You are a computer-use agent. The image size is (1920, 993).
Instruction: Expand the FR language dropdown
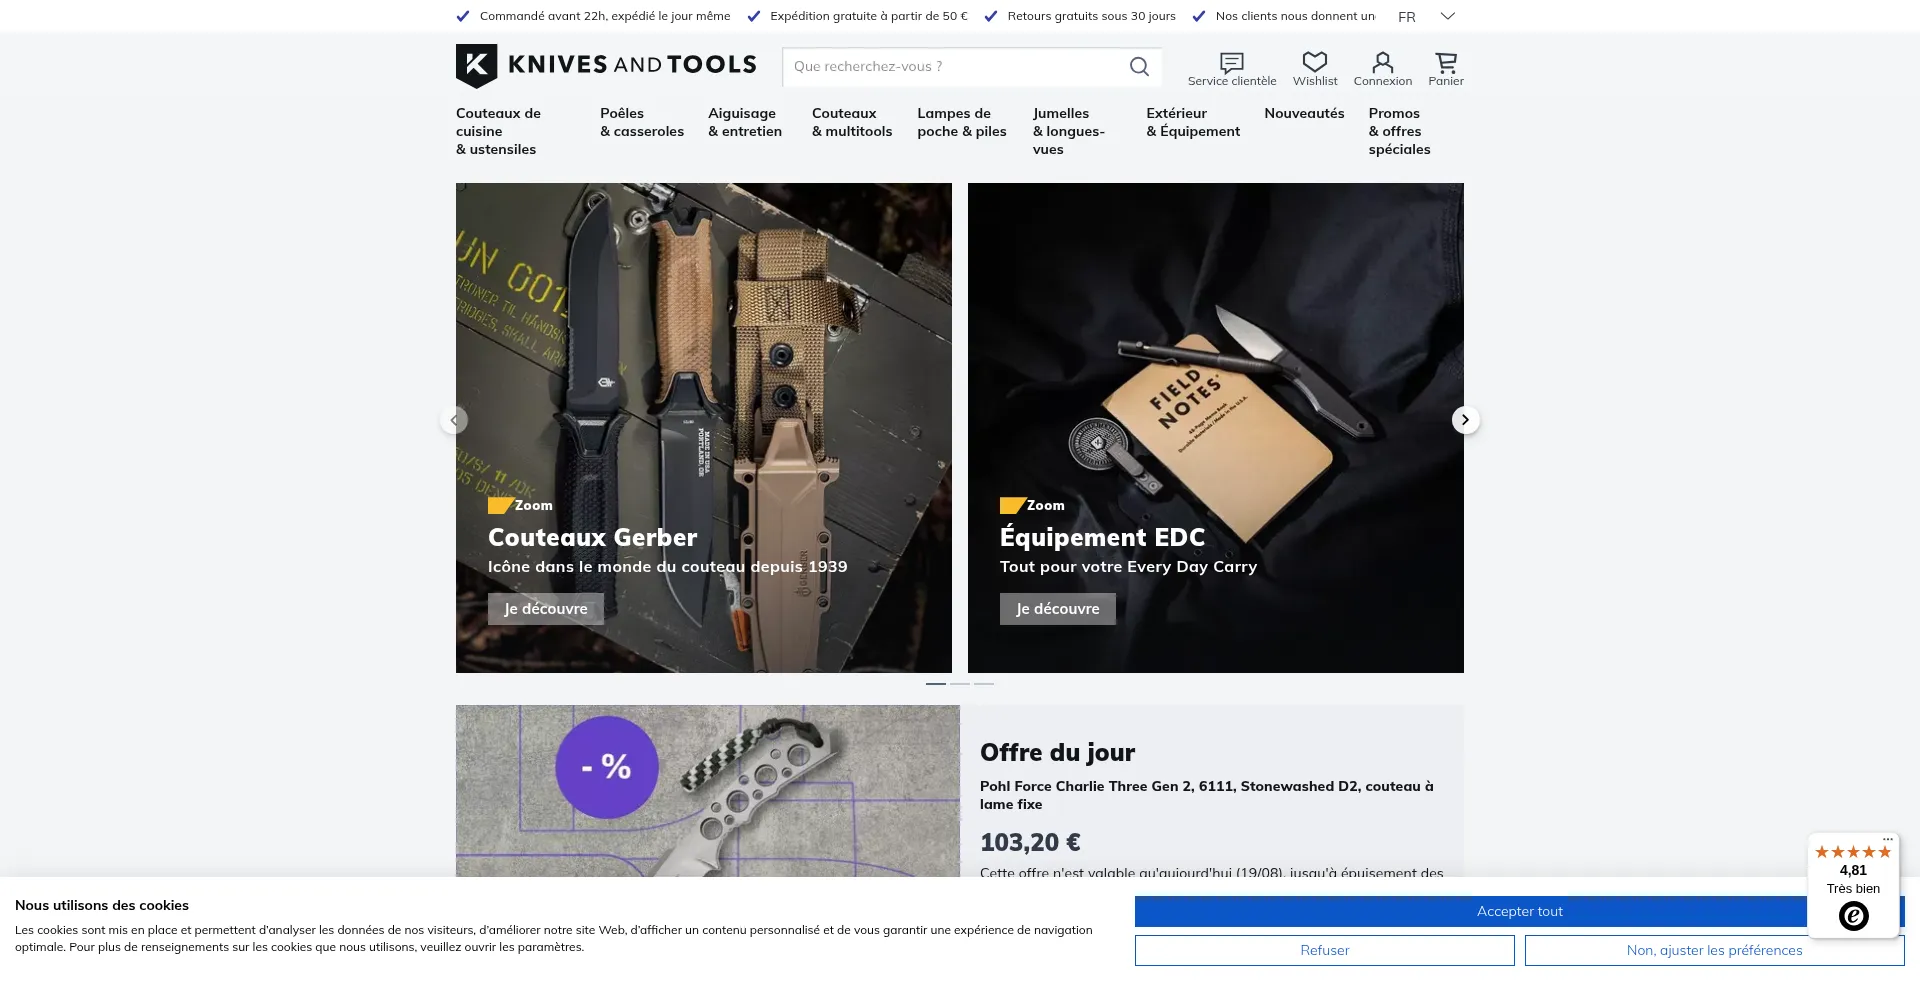coord(1427,16)
